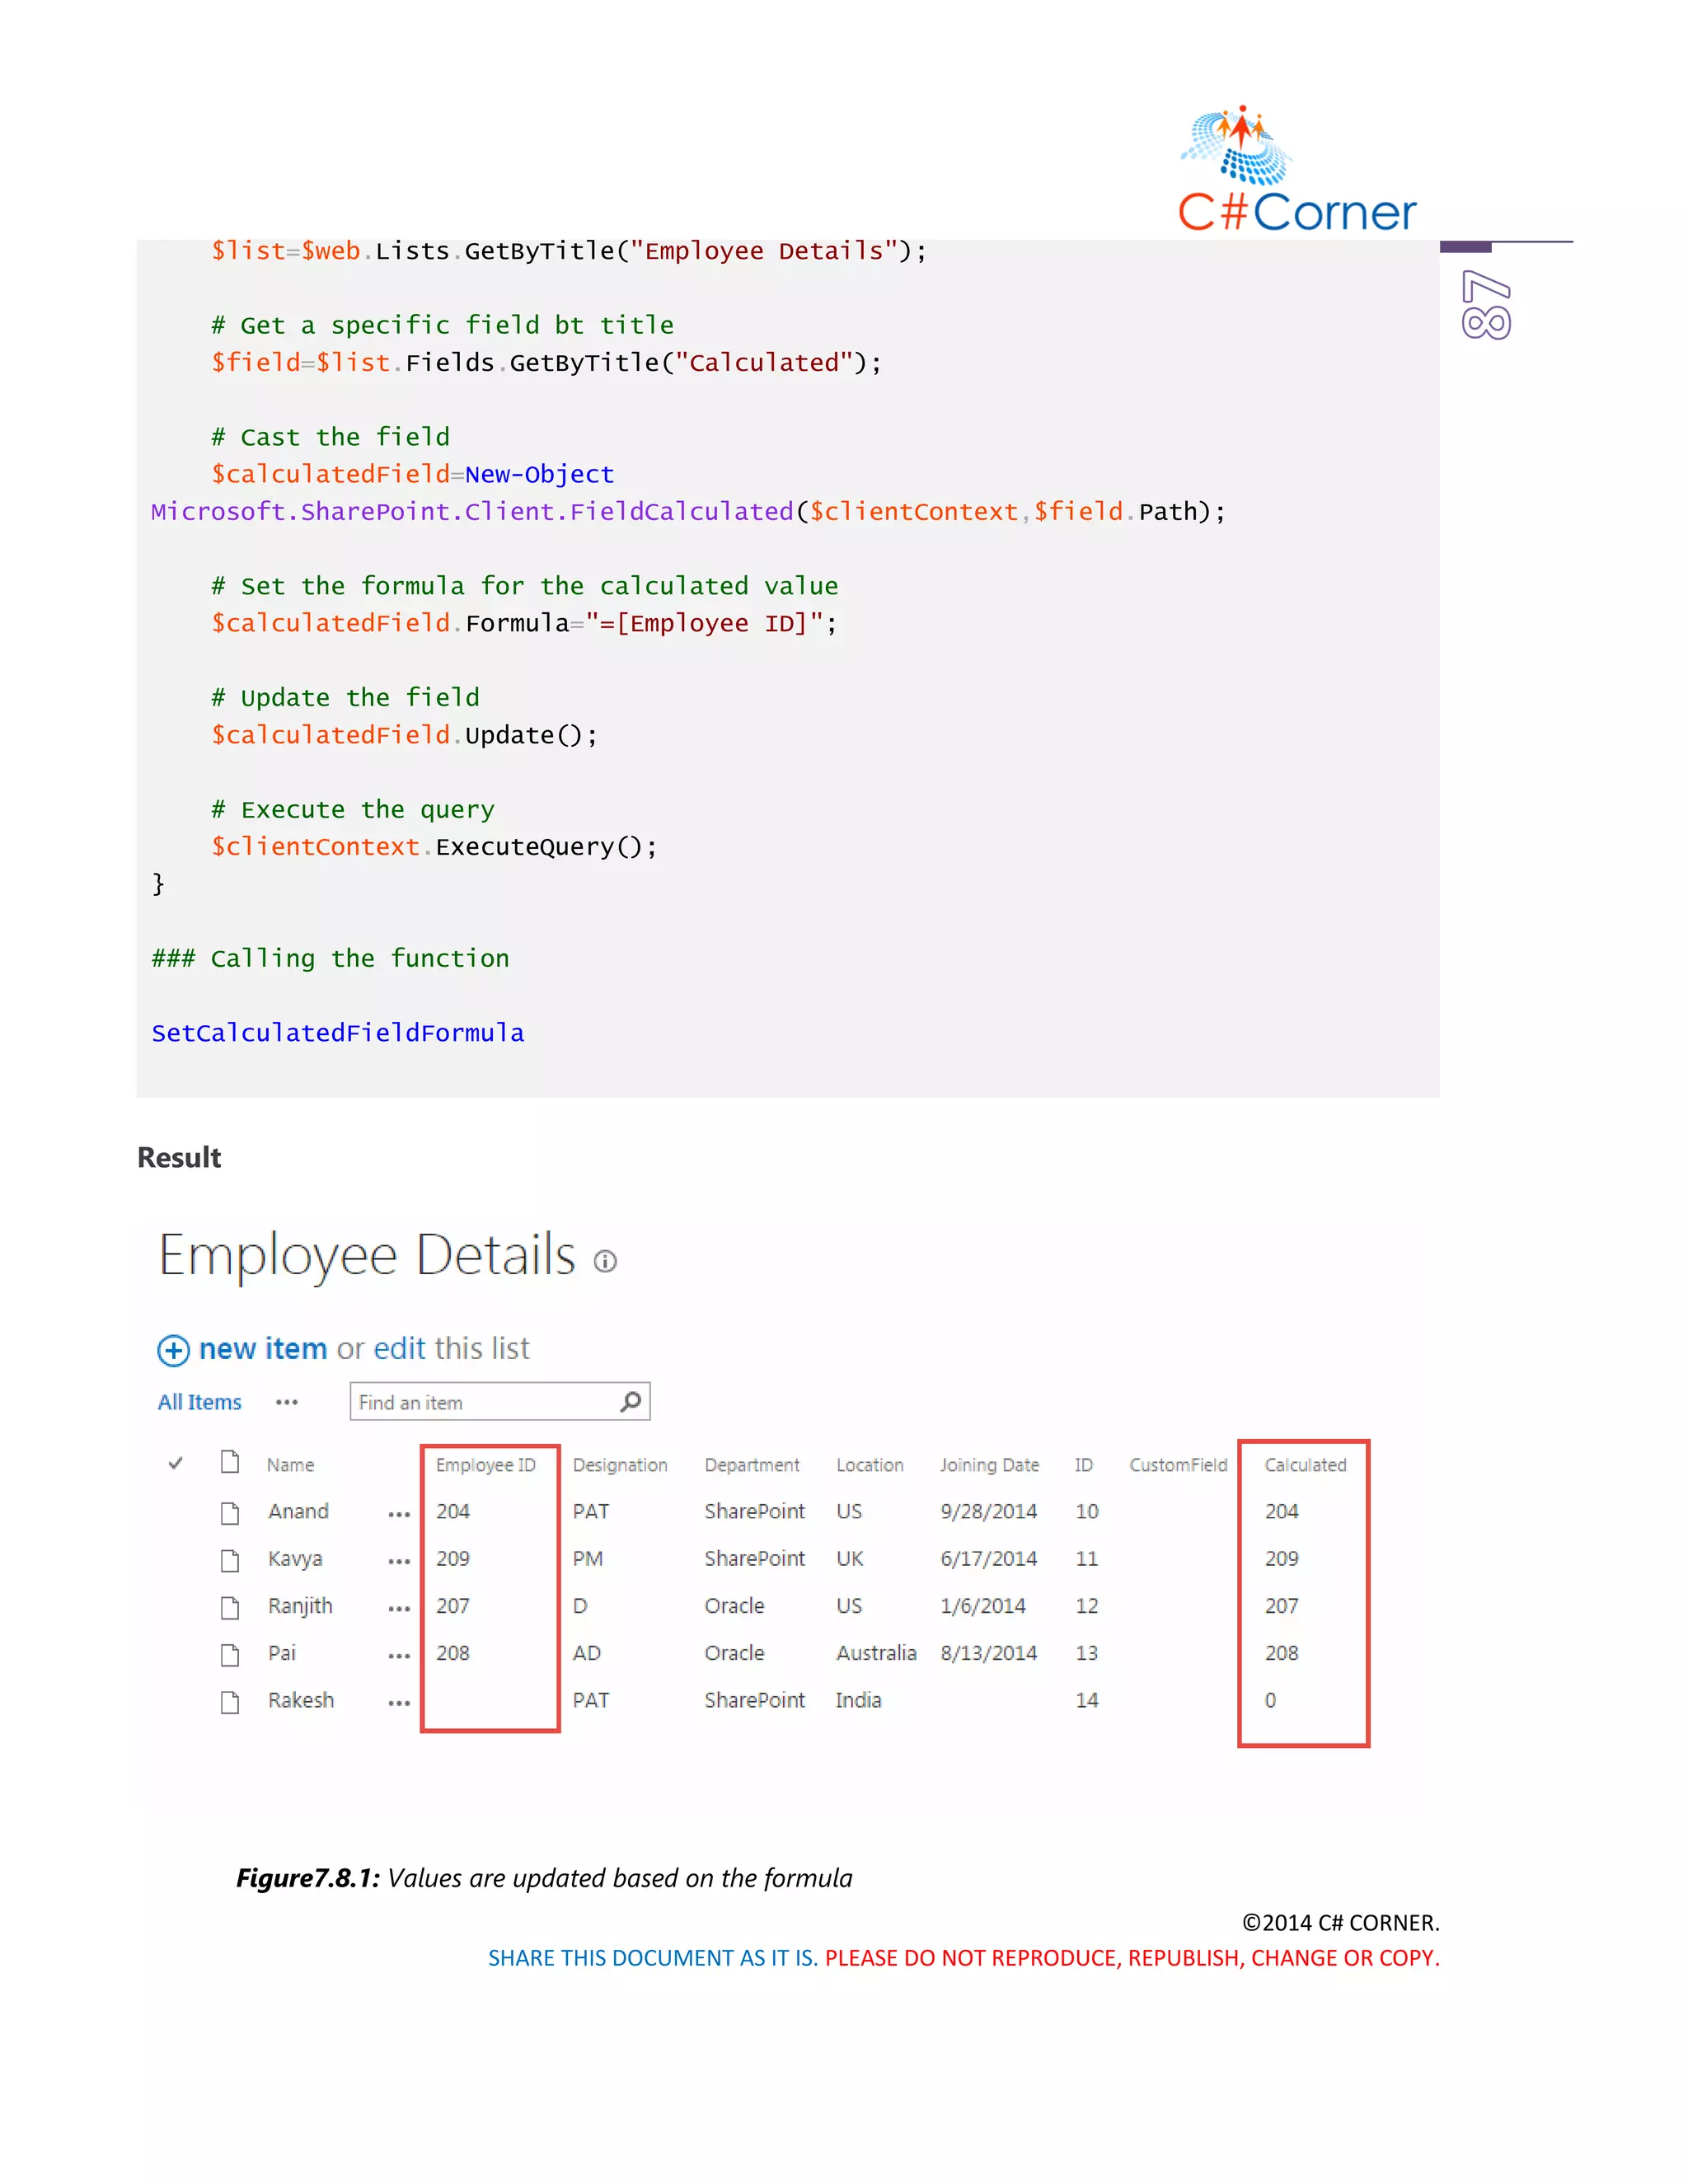Click the C# Corner logo

tap(1297, 169)
